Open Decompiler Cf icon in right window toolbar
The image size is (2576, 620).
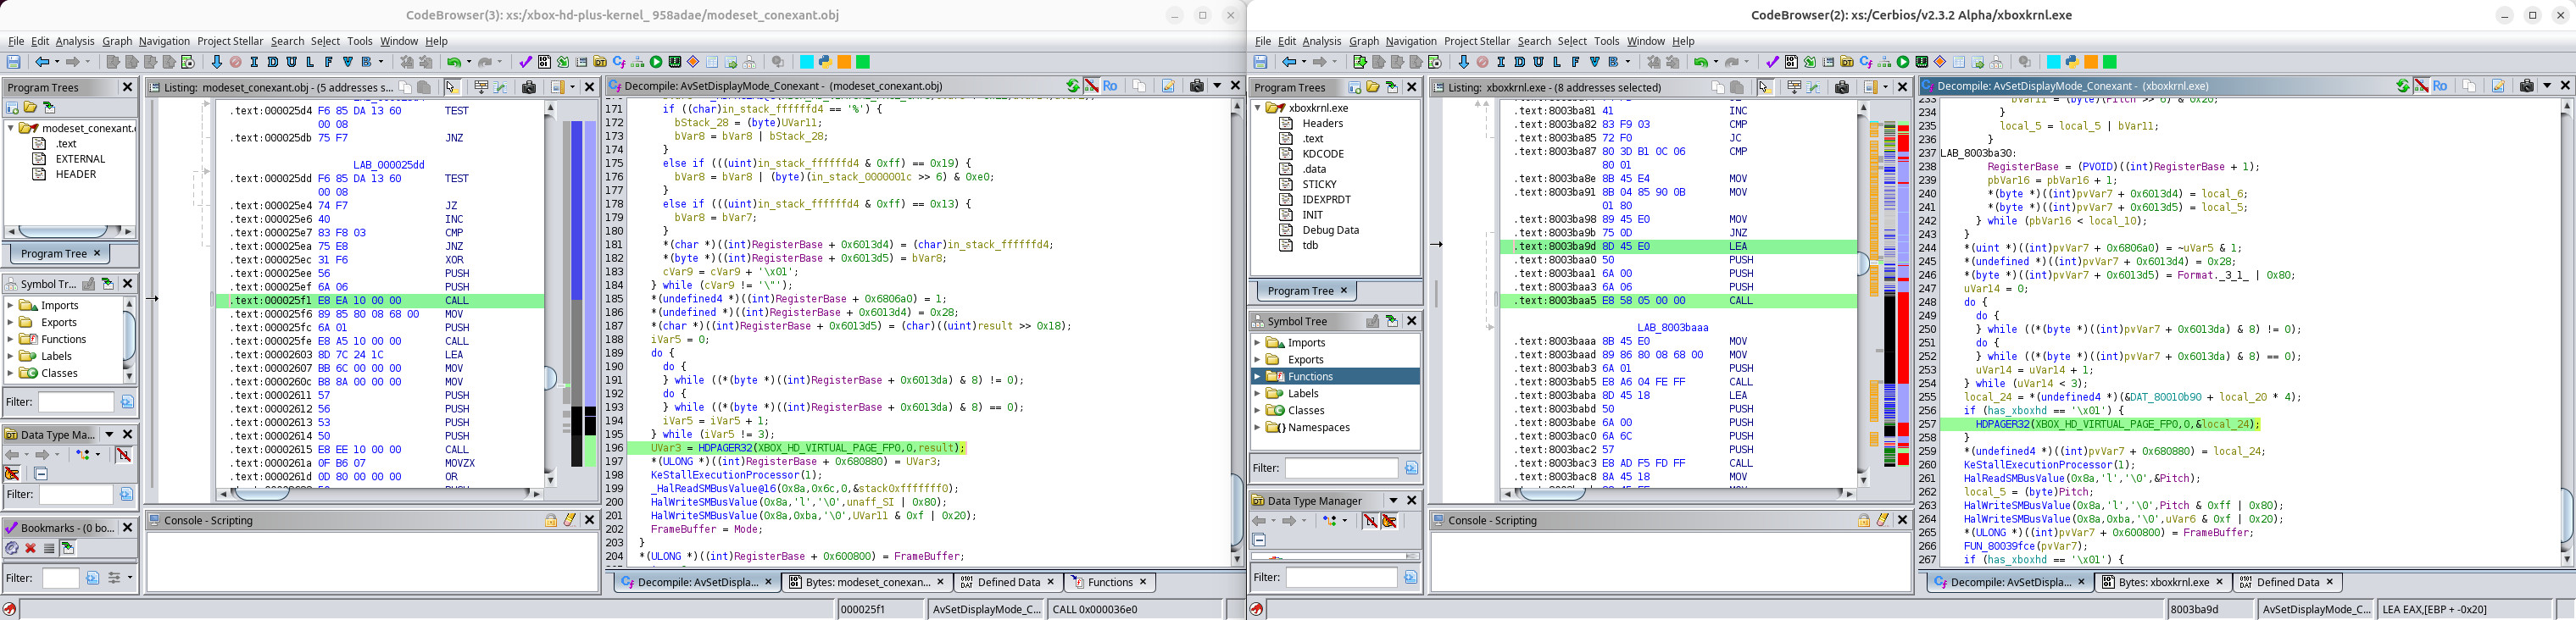1866,62
